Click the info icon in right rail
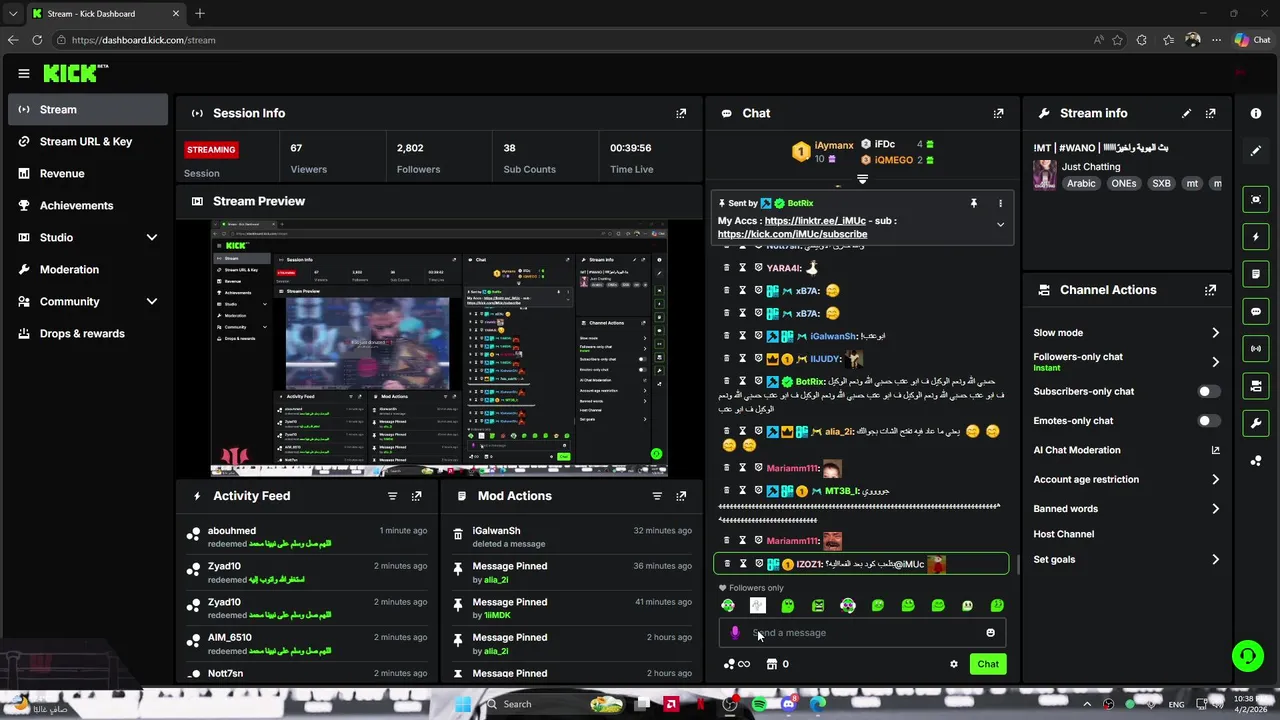1280x720 pixels. (x=1256, y=113)
